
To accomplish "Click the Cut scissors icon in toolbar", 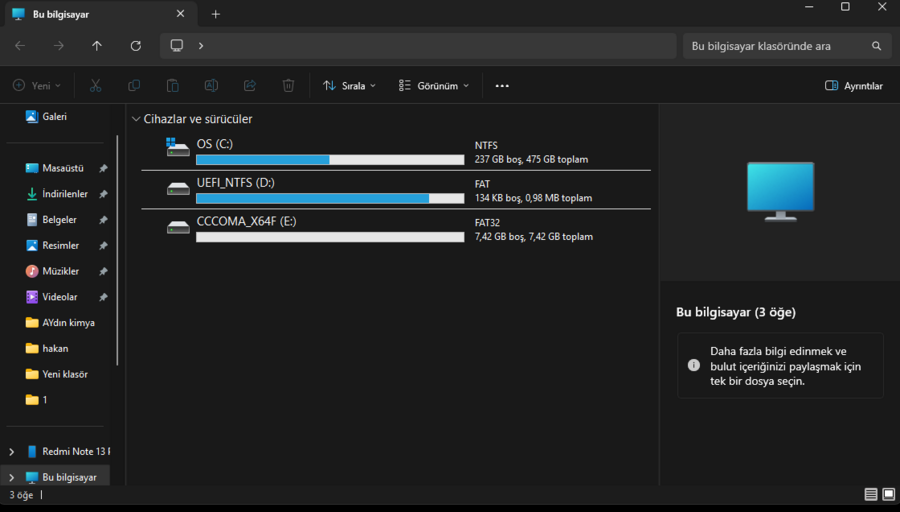I will tap(95, 86).
